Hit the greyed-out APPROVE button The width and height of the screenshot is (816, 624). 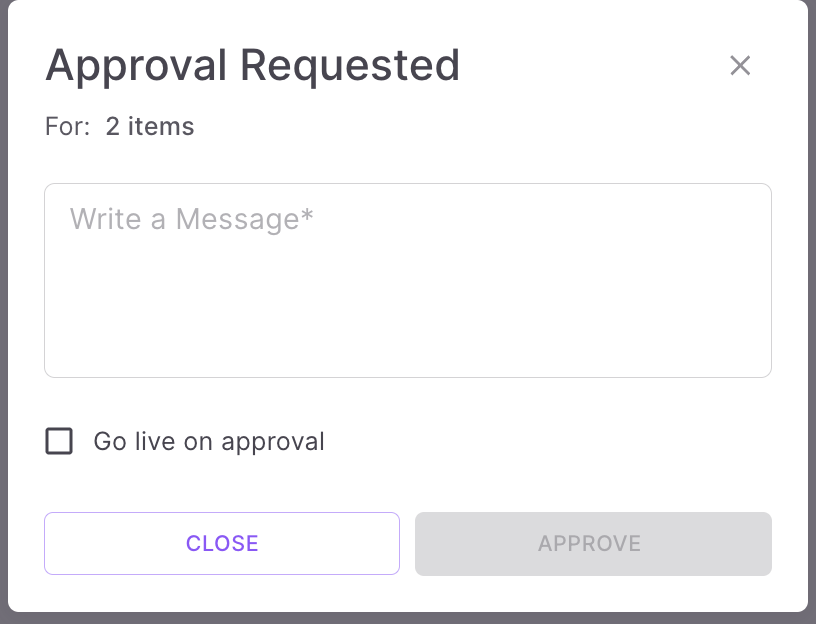click(x=593, y=543)
